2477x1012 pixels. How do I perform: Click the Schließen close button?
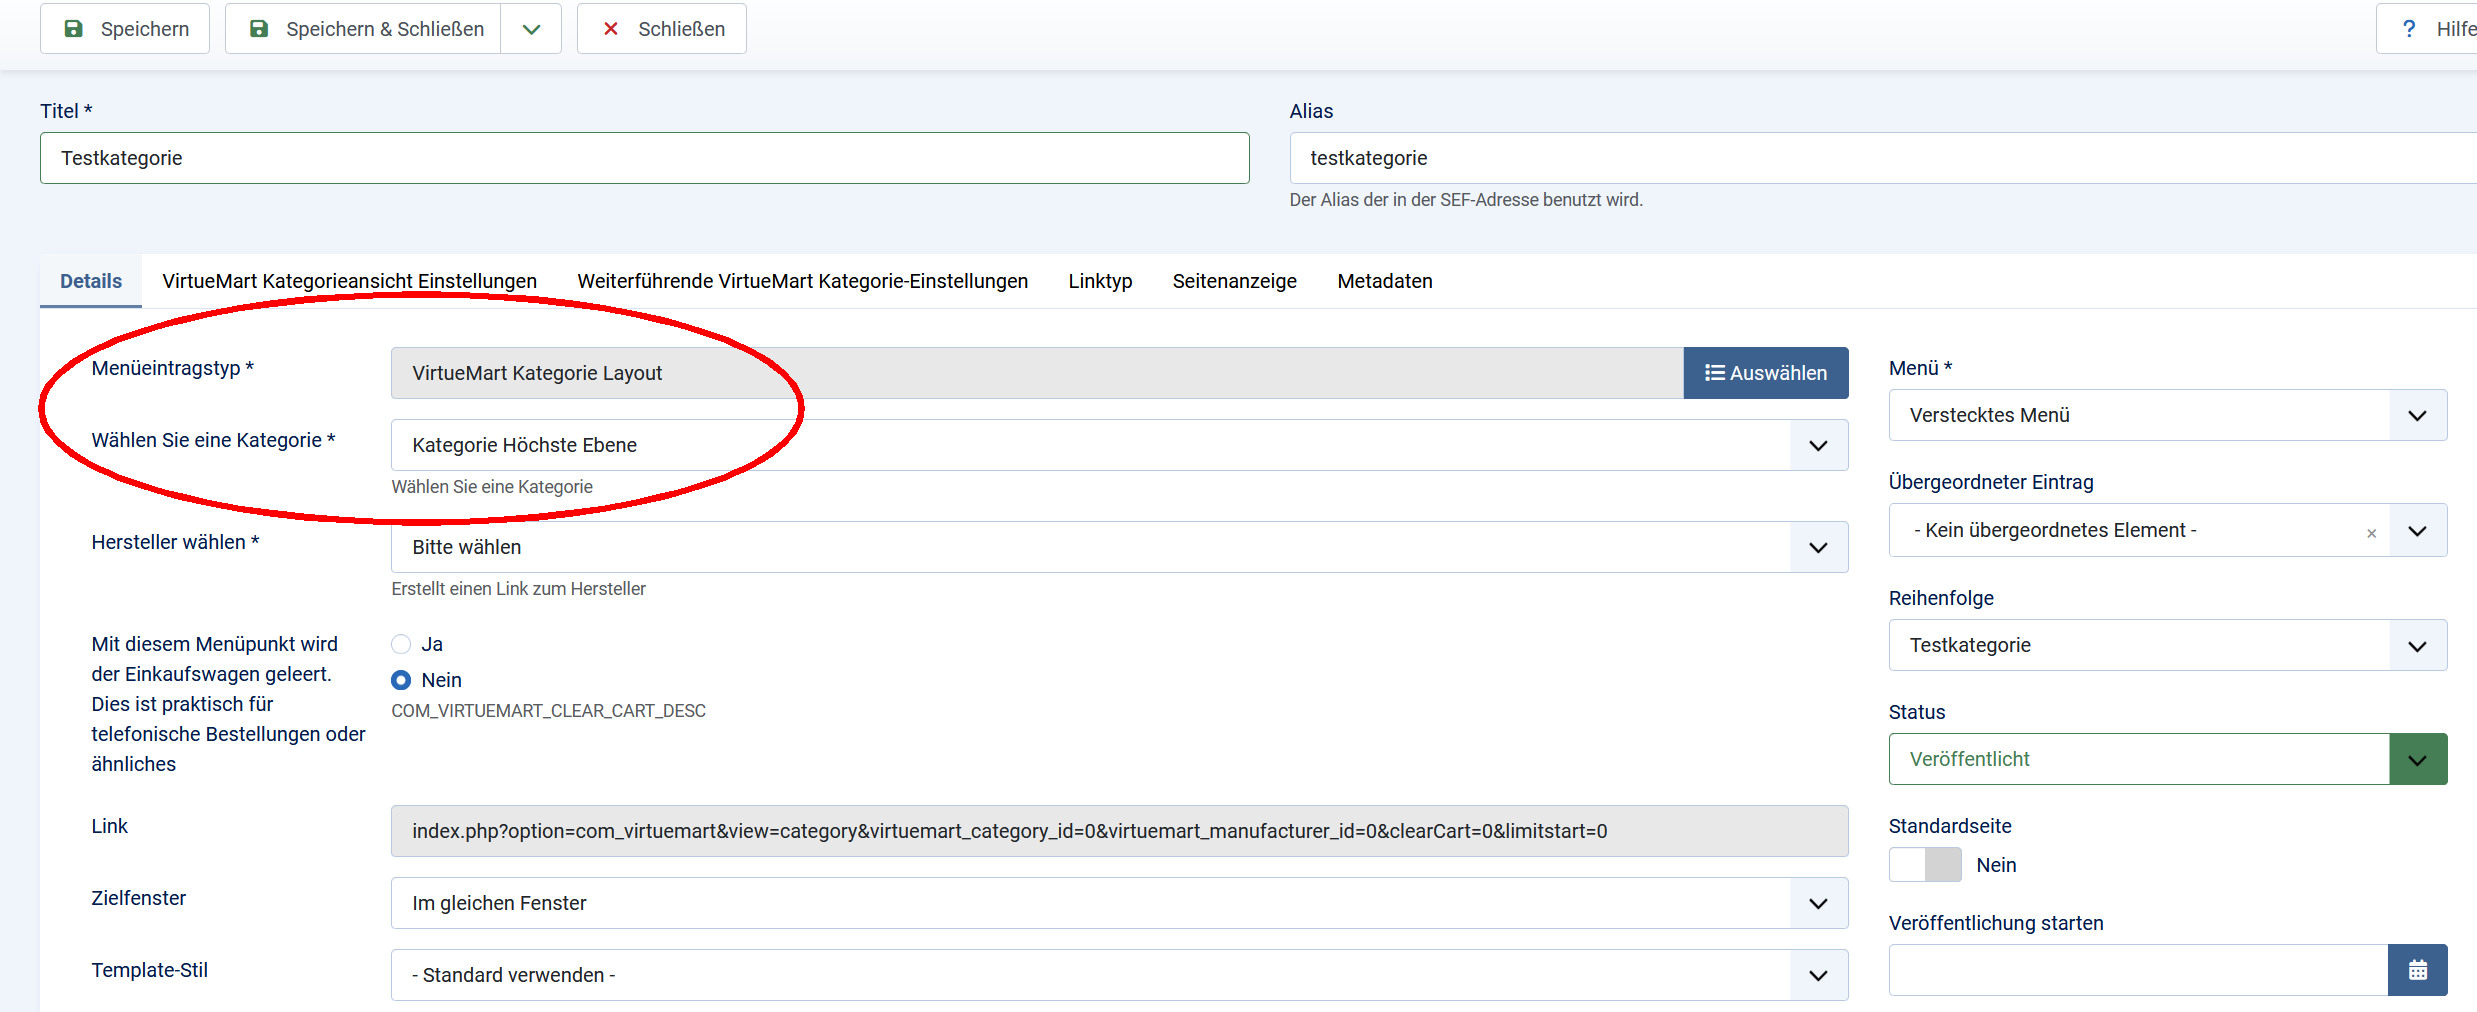(x=662, y=29)
